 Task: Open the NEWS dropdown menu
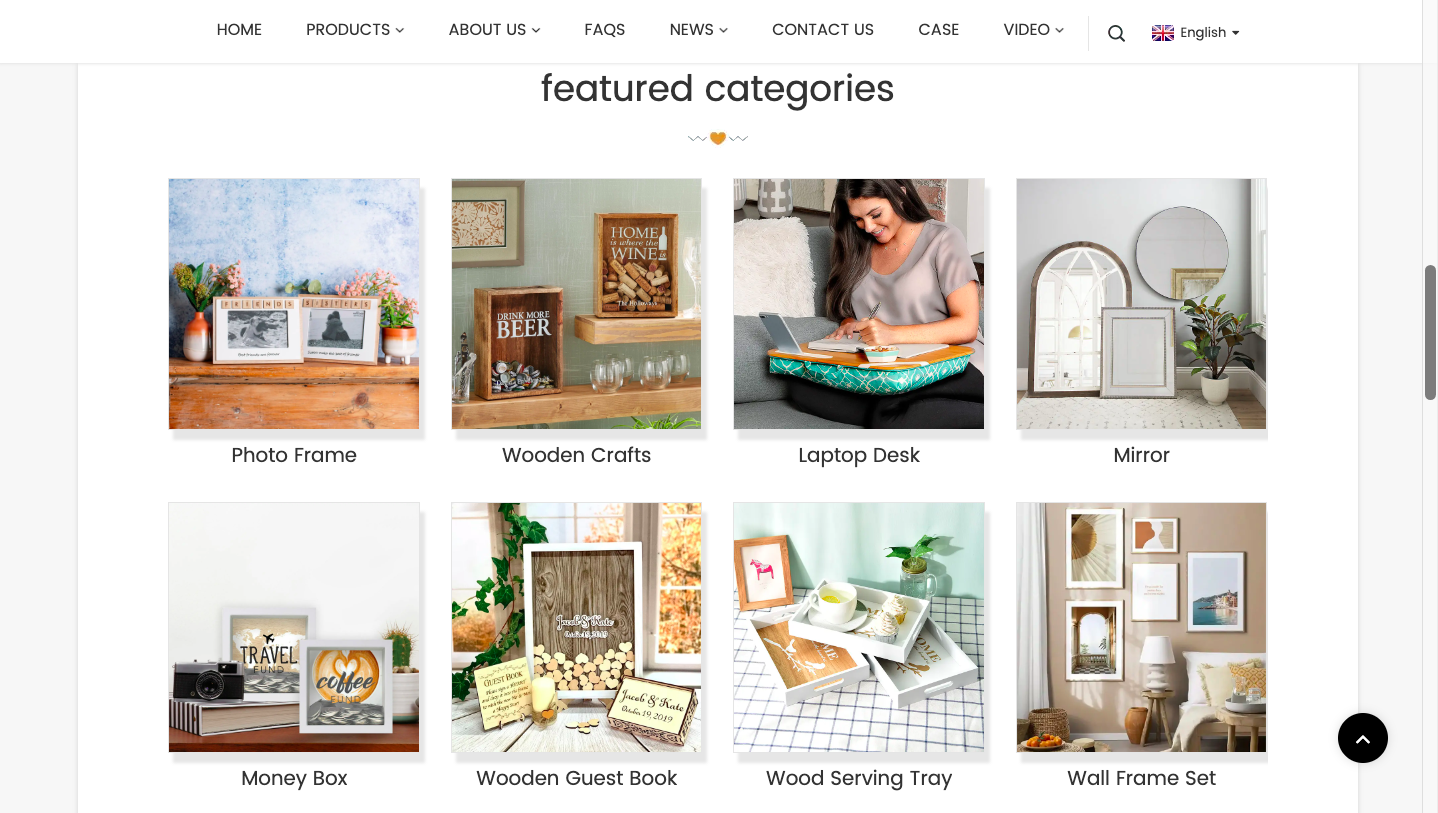(x=699, y=30)
